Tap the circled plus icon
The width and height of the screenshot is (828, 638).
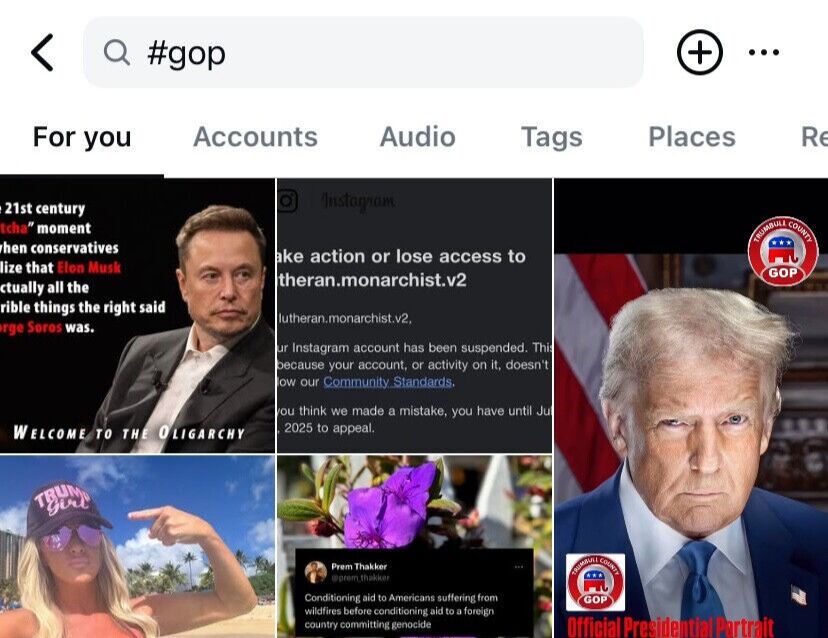699,53
